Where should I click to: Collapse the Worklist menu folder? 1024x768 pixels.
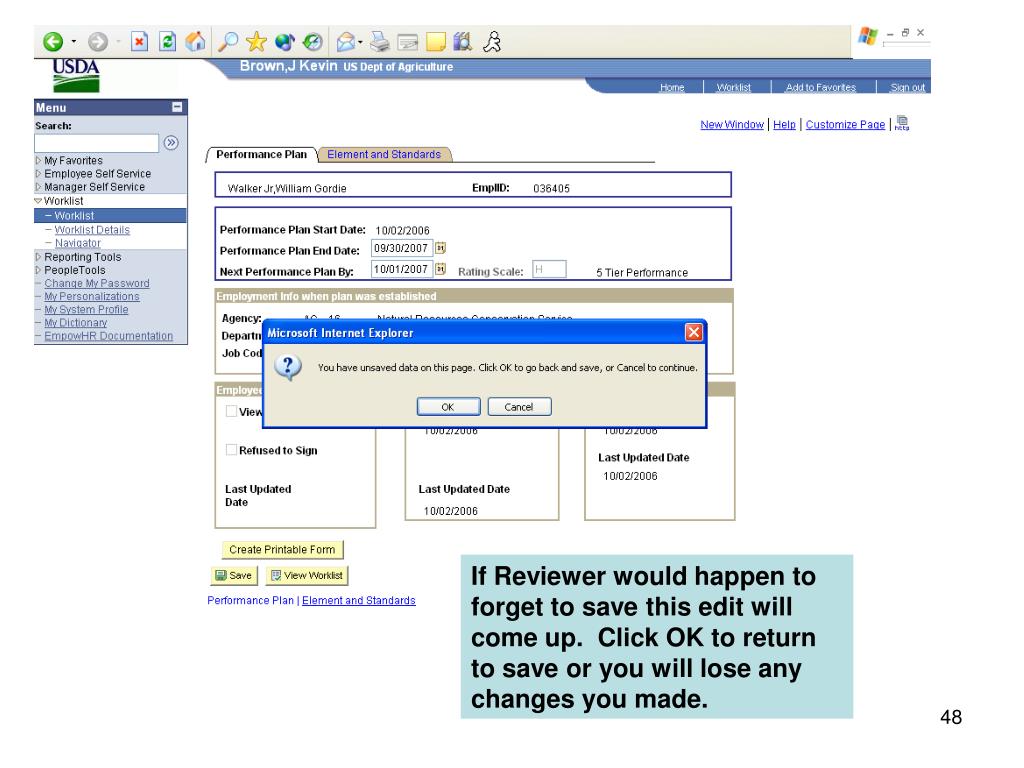(x=39, y=200)
